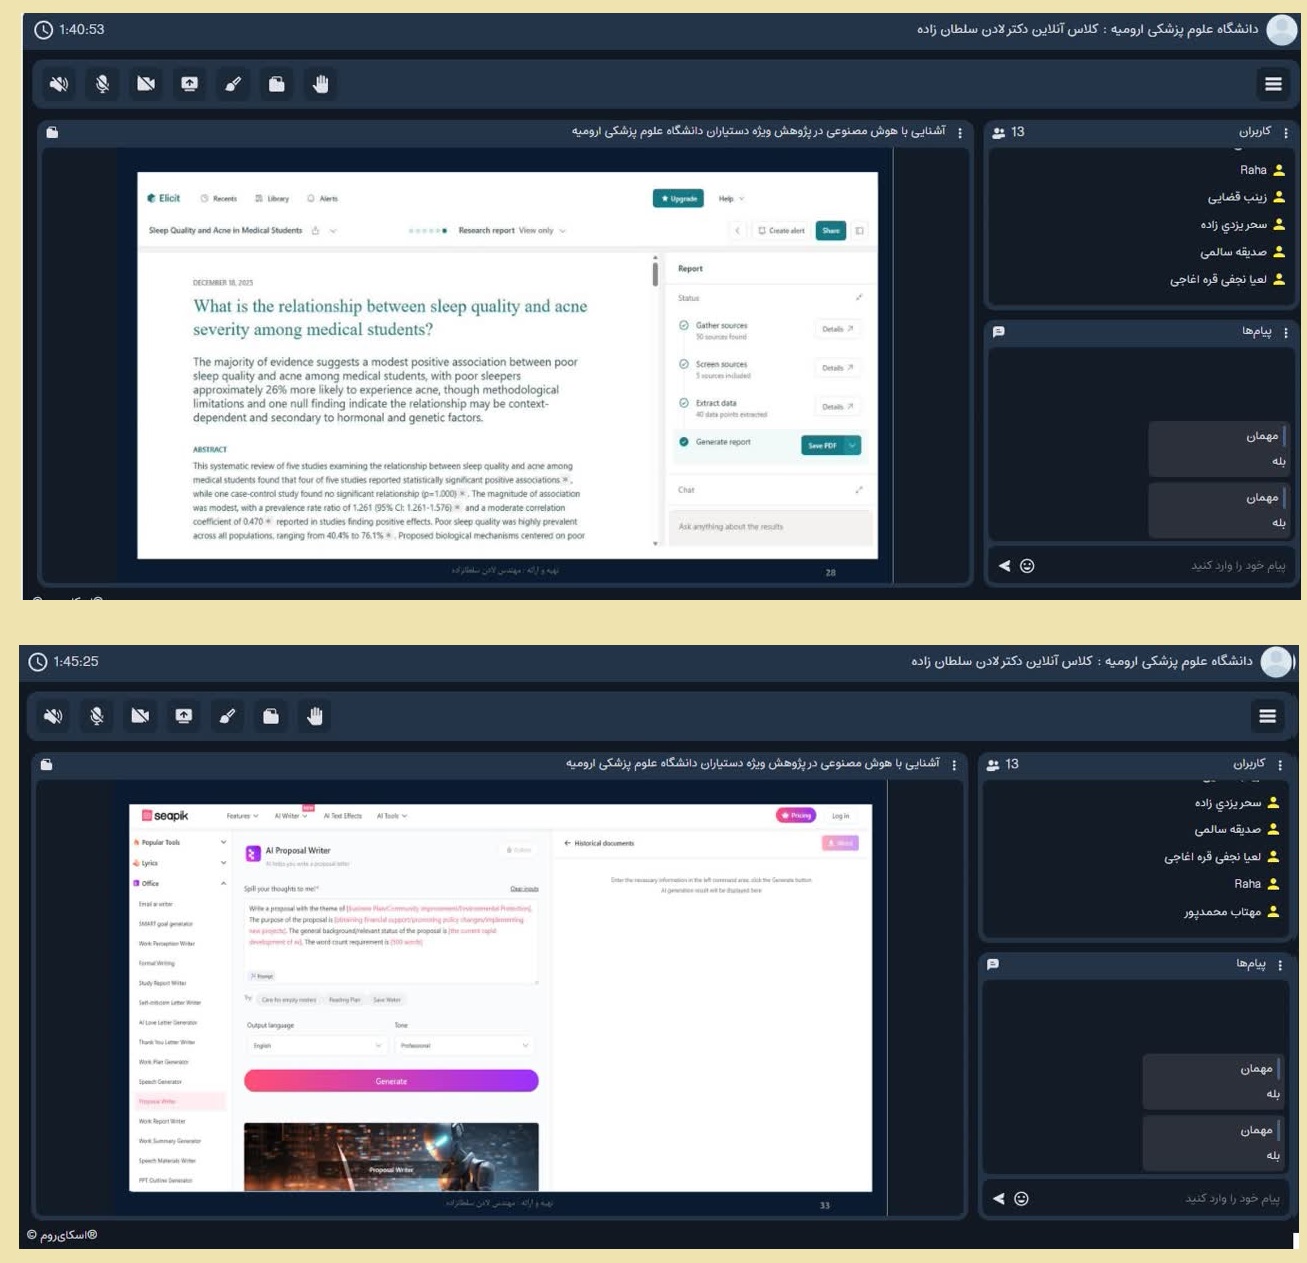Open emoji picker in the 1:40:53 session chat
This screenshot has height=1263, width=1307.
click(x=1027, y=566)
